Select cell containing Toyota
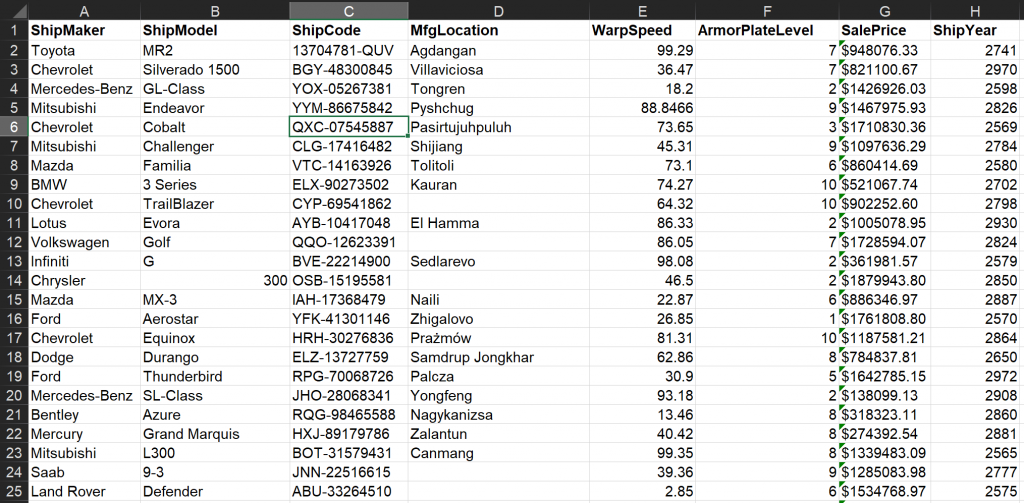The height and width of the screenshot is (503, 1024). (84, 50)
